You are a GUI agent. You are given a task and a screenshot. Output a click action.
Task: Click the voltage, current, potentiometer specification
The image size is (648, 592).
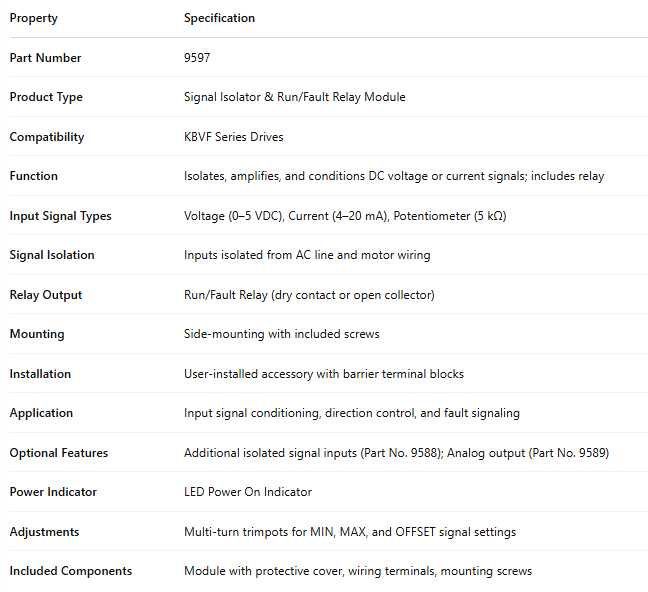point(345,216)
